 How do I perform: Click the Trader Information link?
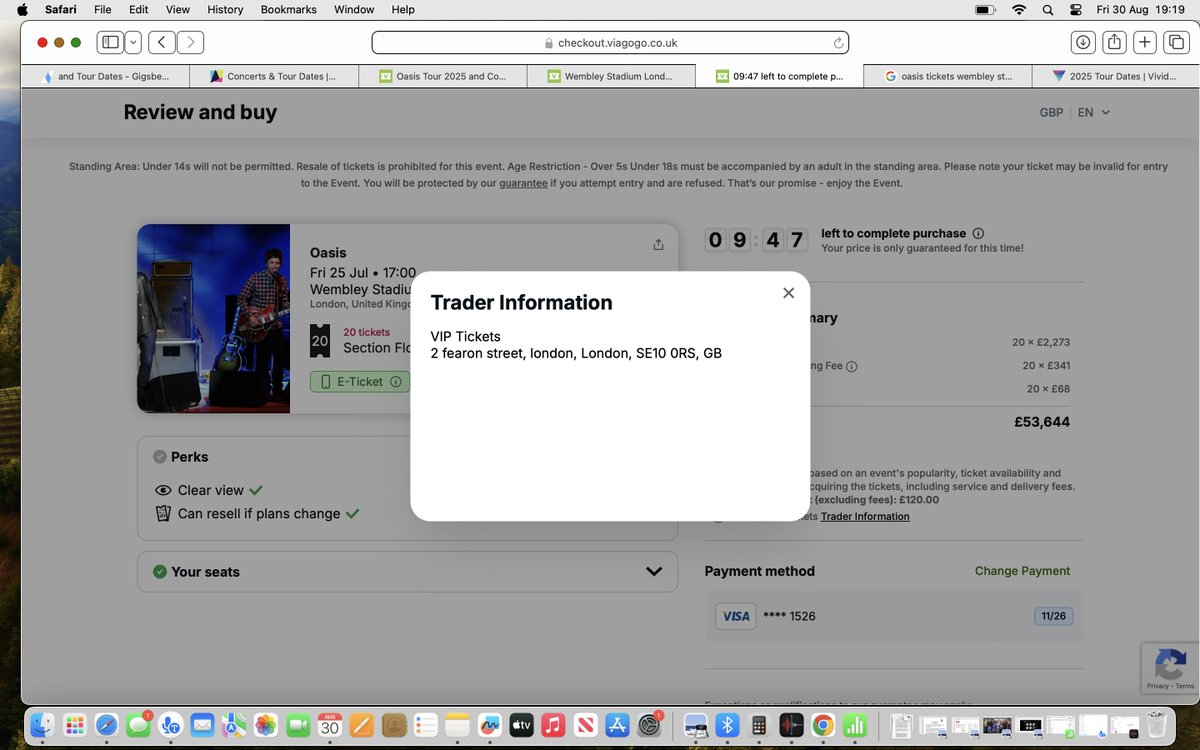click(x=865, y=517)
